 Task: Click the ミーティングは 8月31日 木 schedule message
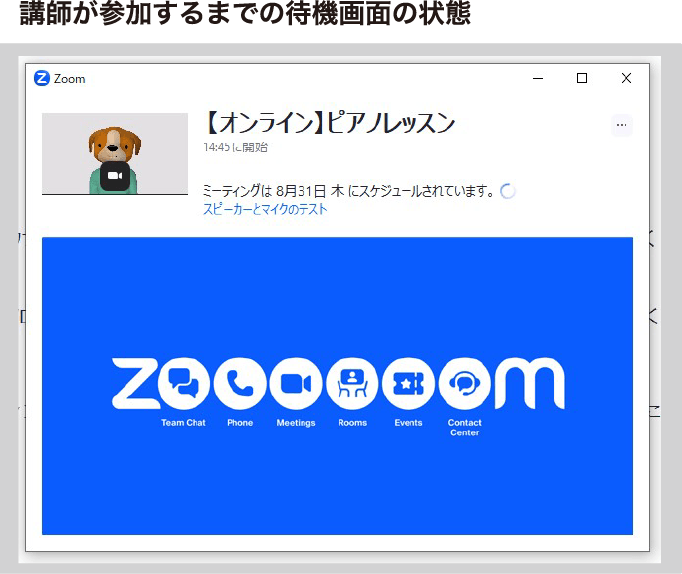point(348,190)
